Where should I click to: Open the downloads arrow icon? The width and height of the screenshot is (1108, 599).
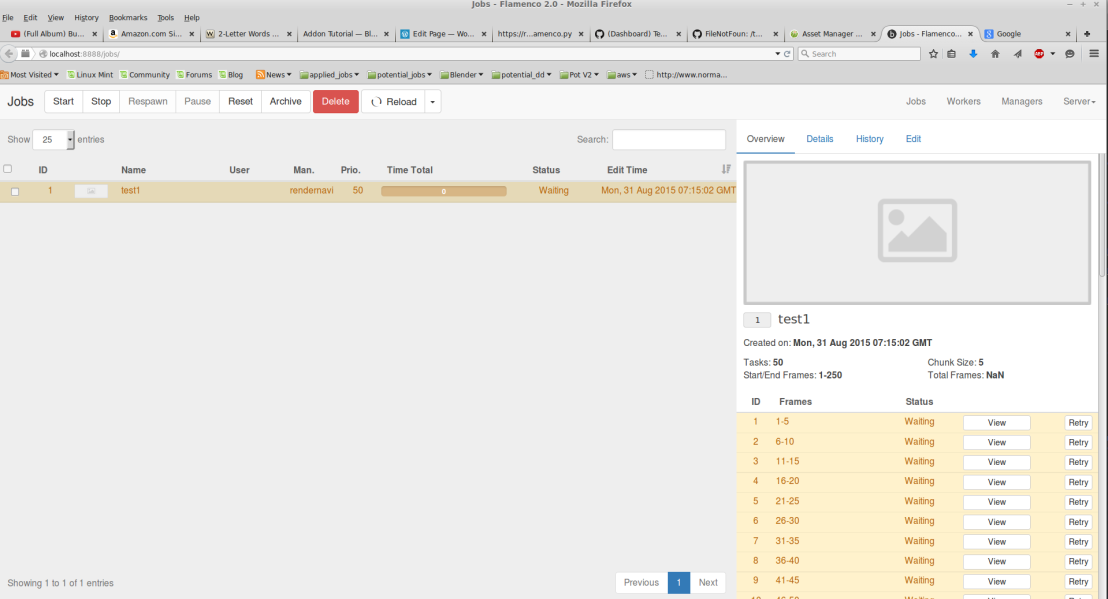click(974, 54)
